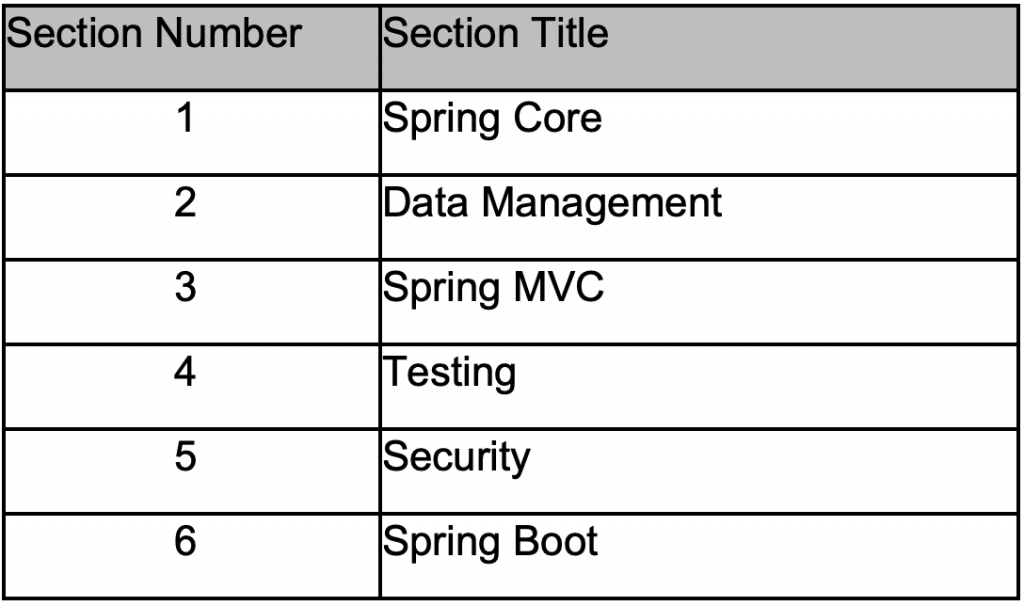This screenshot has width=1024, height=606.
Task: Select the cell containing number 3
Action: [185, 289]
